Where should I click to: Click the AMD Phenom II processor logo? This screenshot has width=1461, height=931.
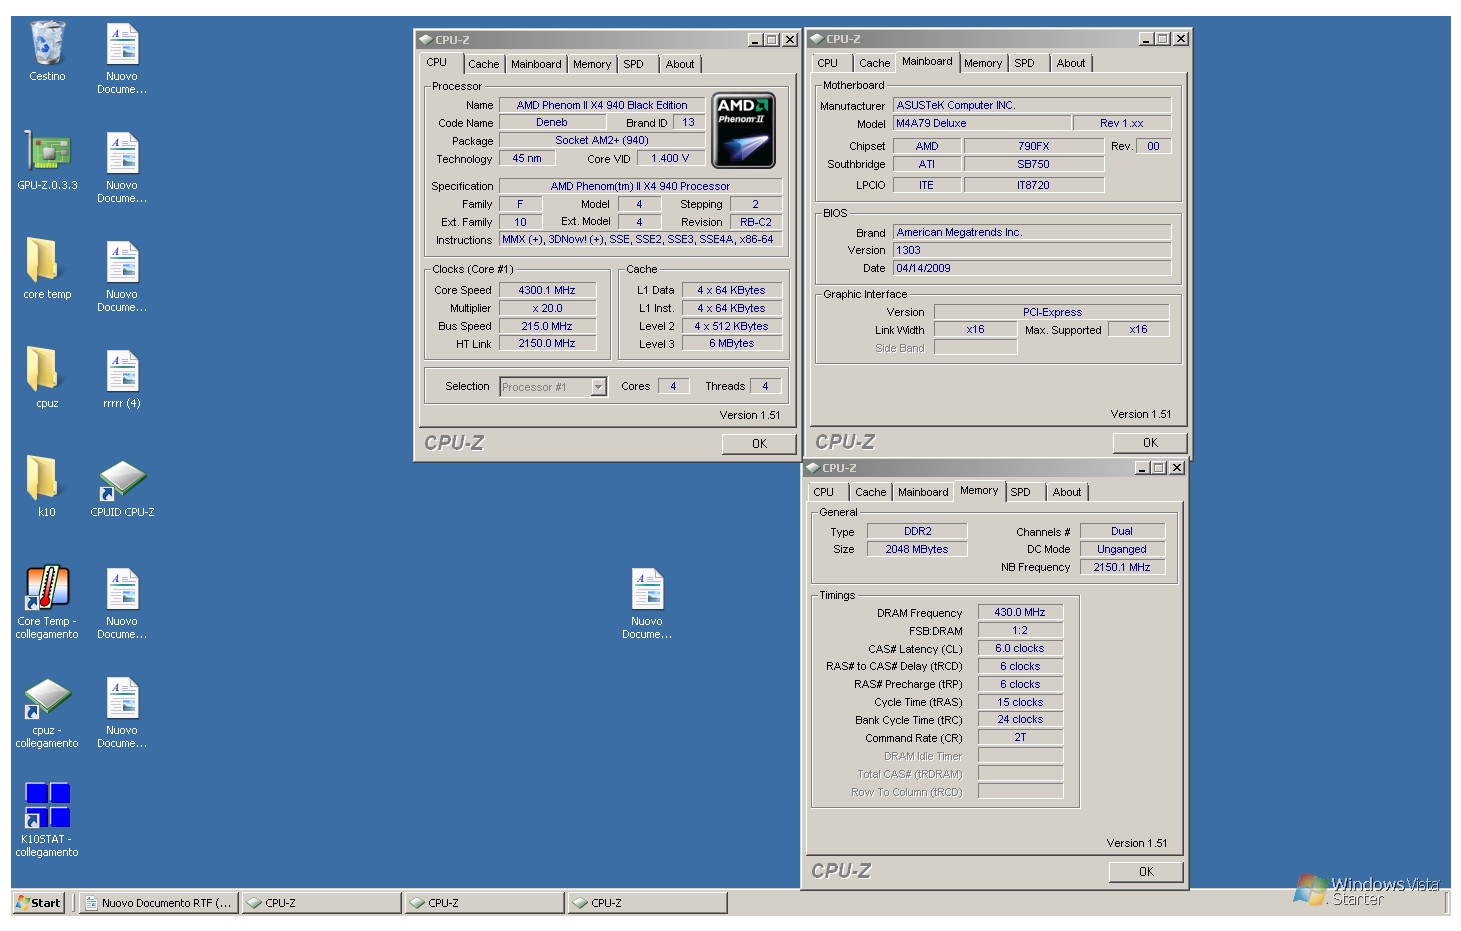[743, 131]
